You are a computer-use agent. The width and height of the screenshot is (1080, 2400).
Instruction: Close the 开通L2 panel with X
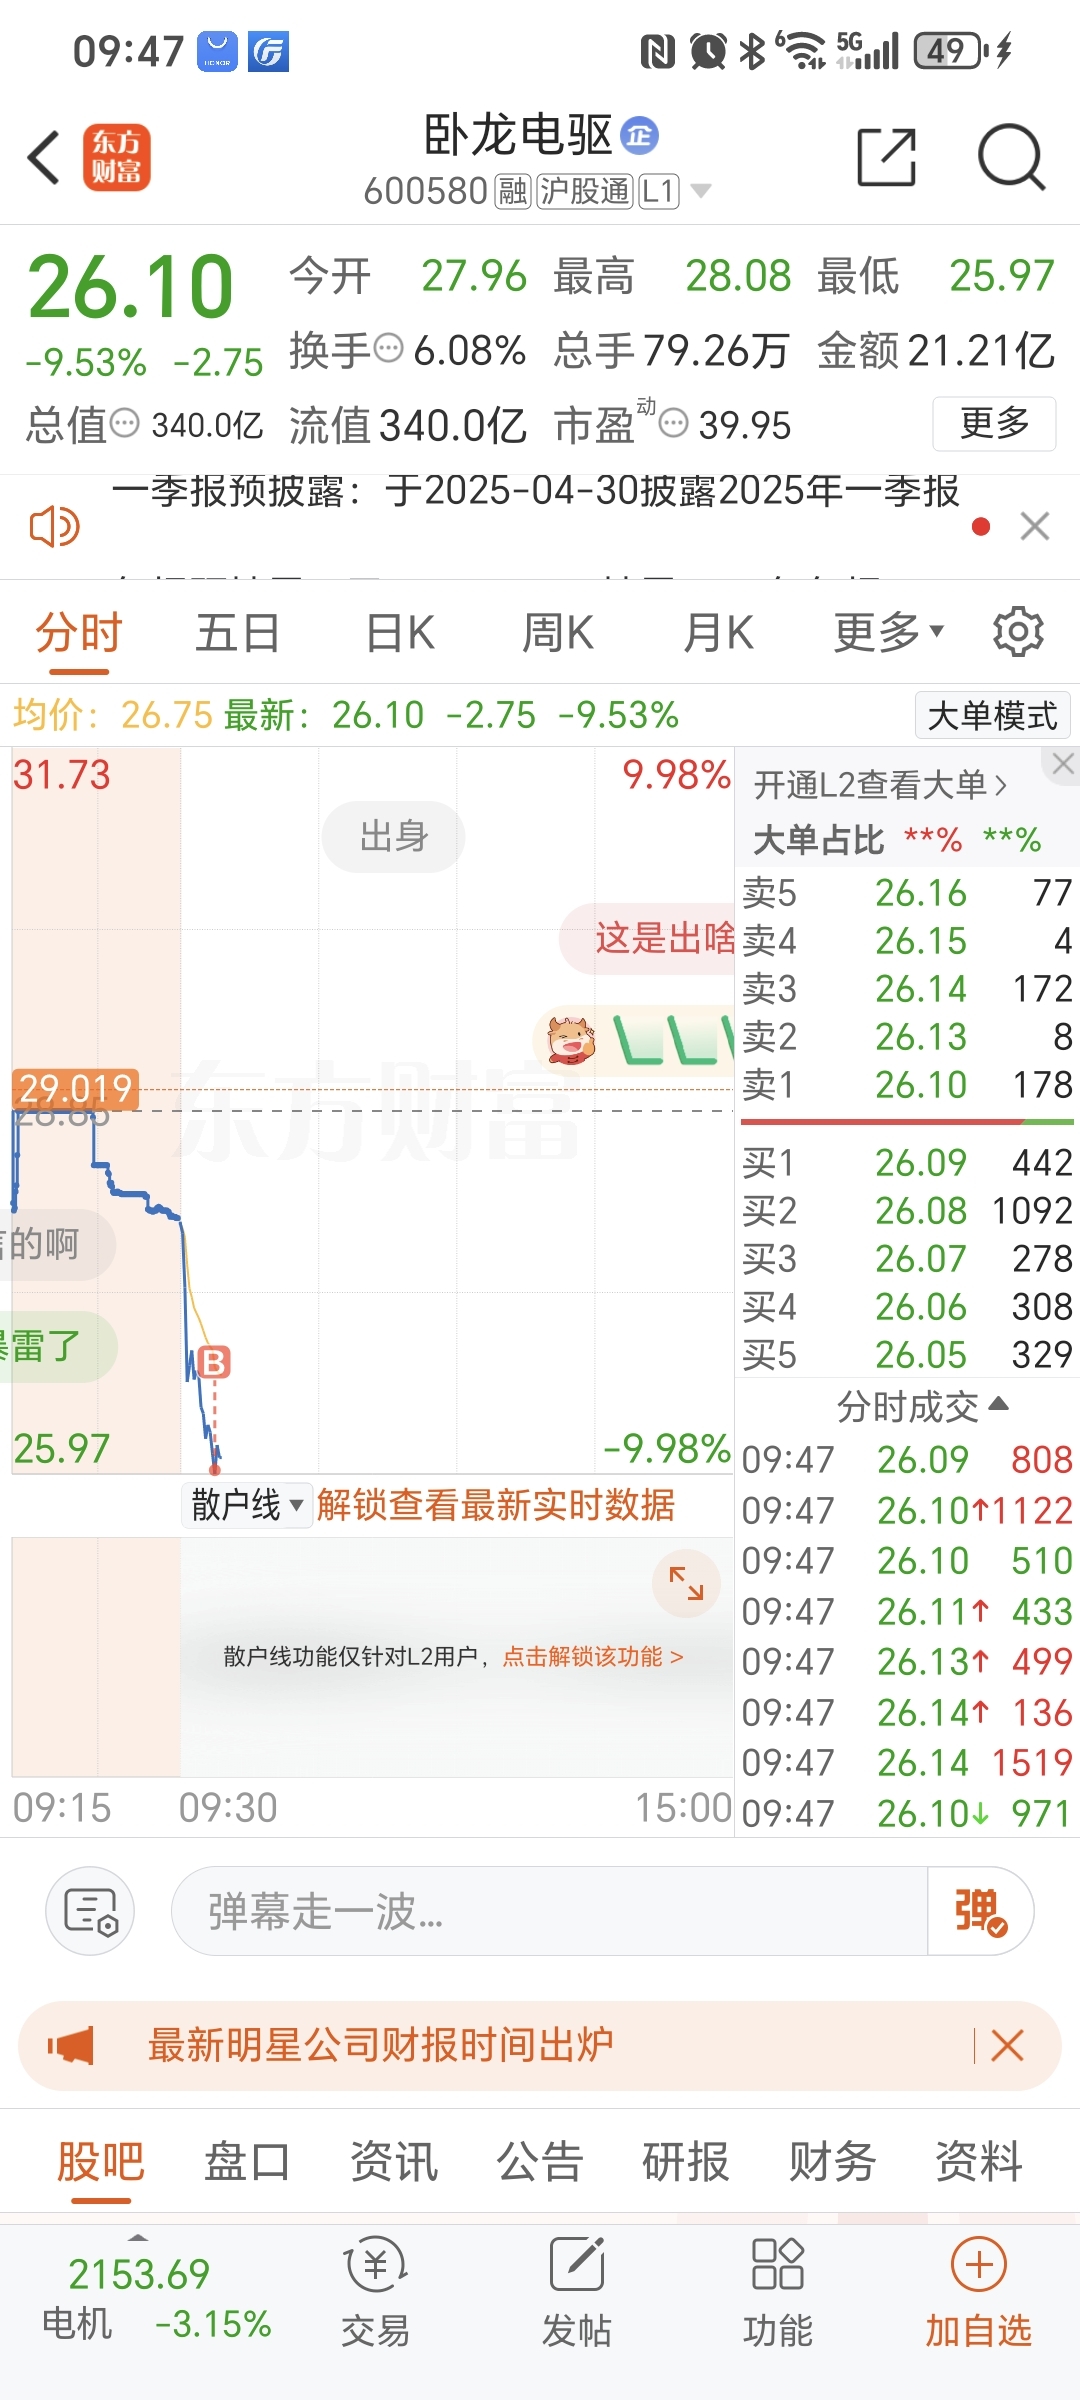click(1063, 765)
